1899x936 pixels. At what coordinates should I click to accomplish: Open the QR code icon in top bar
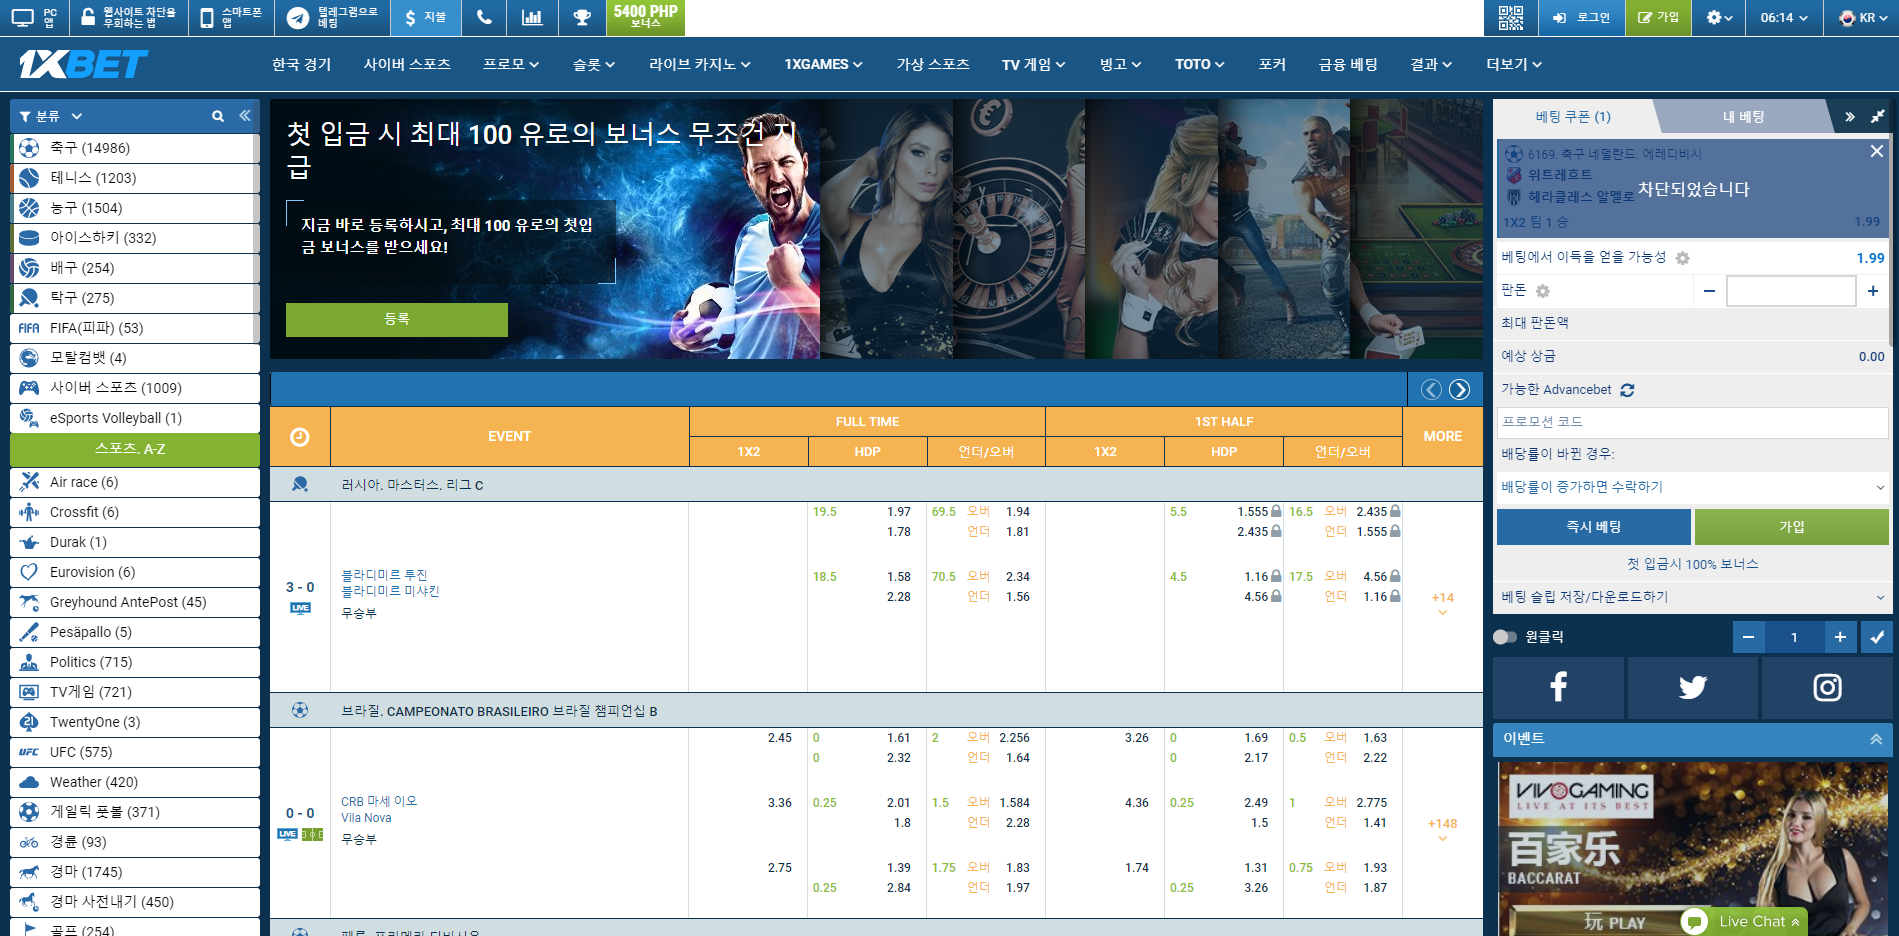pos(1510,17)
